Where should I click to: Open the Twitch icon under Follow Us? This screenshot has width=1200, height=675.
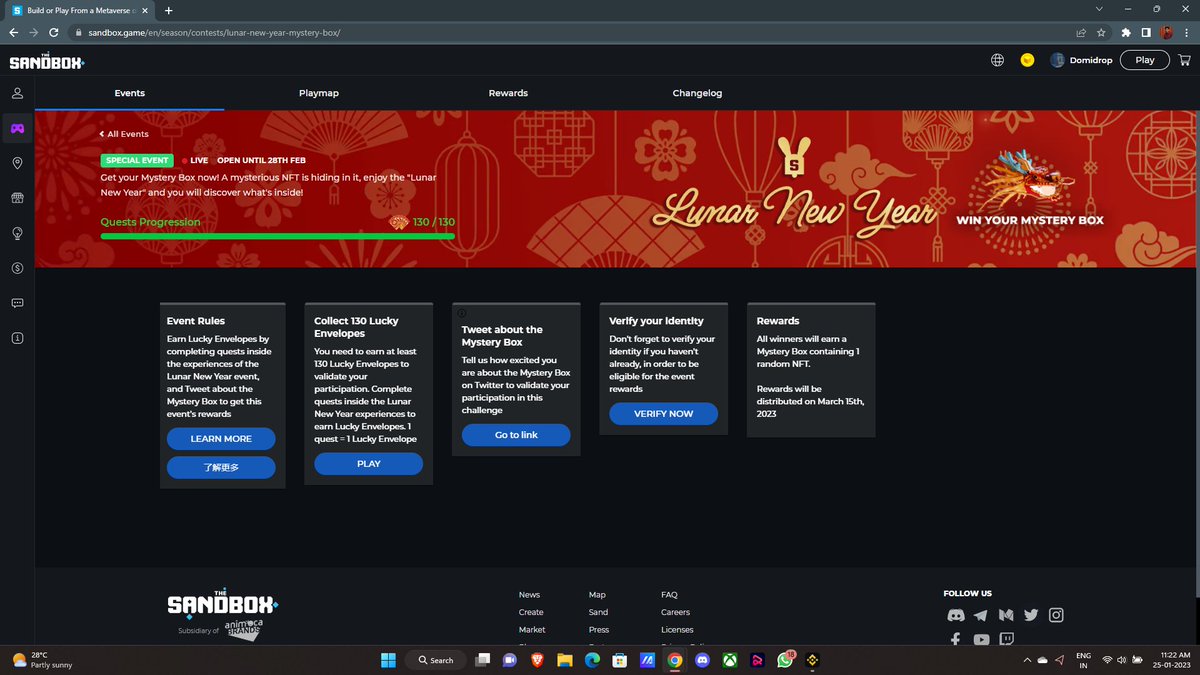[x=1006, y=640]
